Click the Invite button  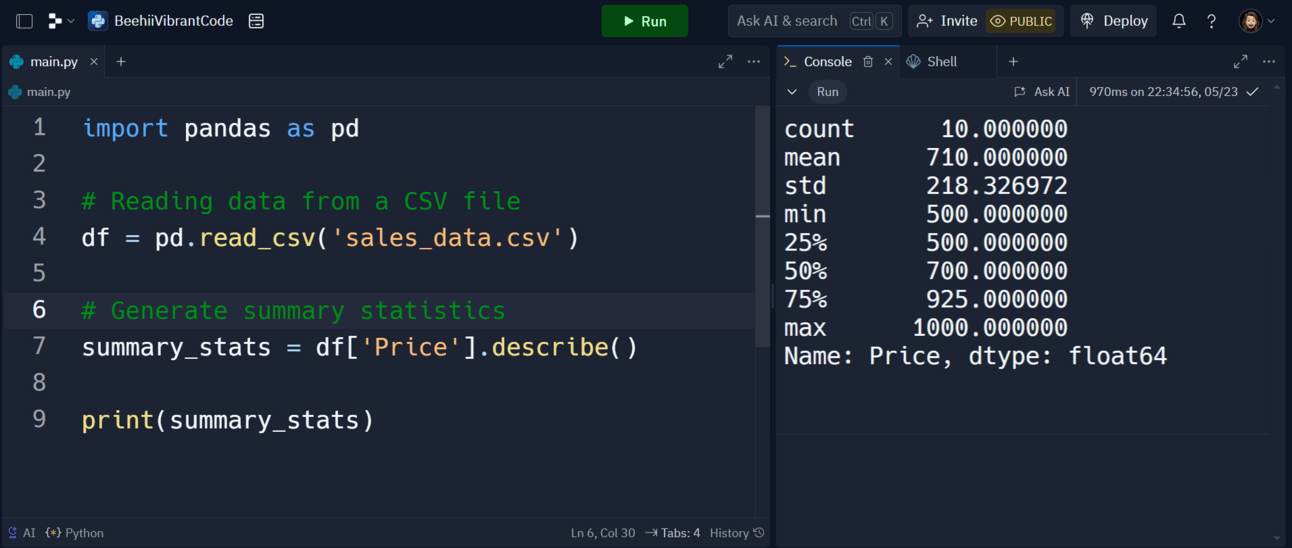pyautogui.click(x=947, y=21)
